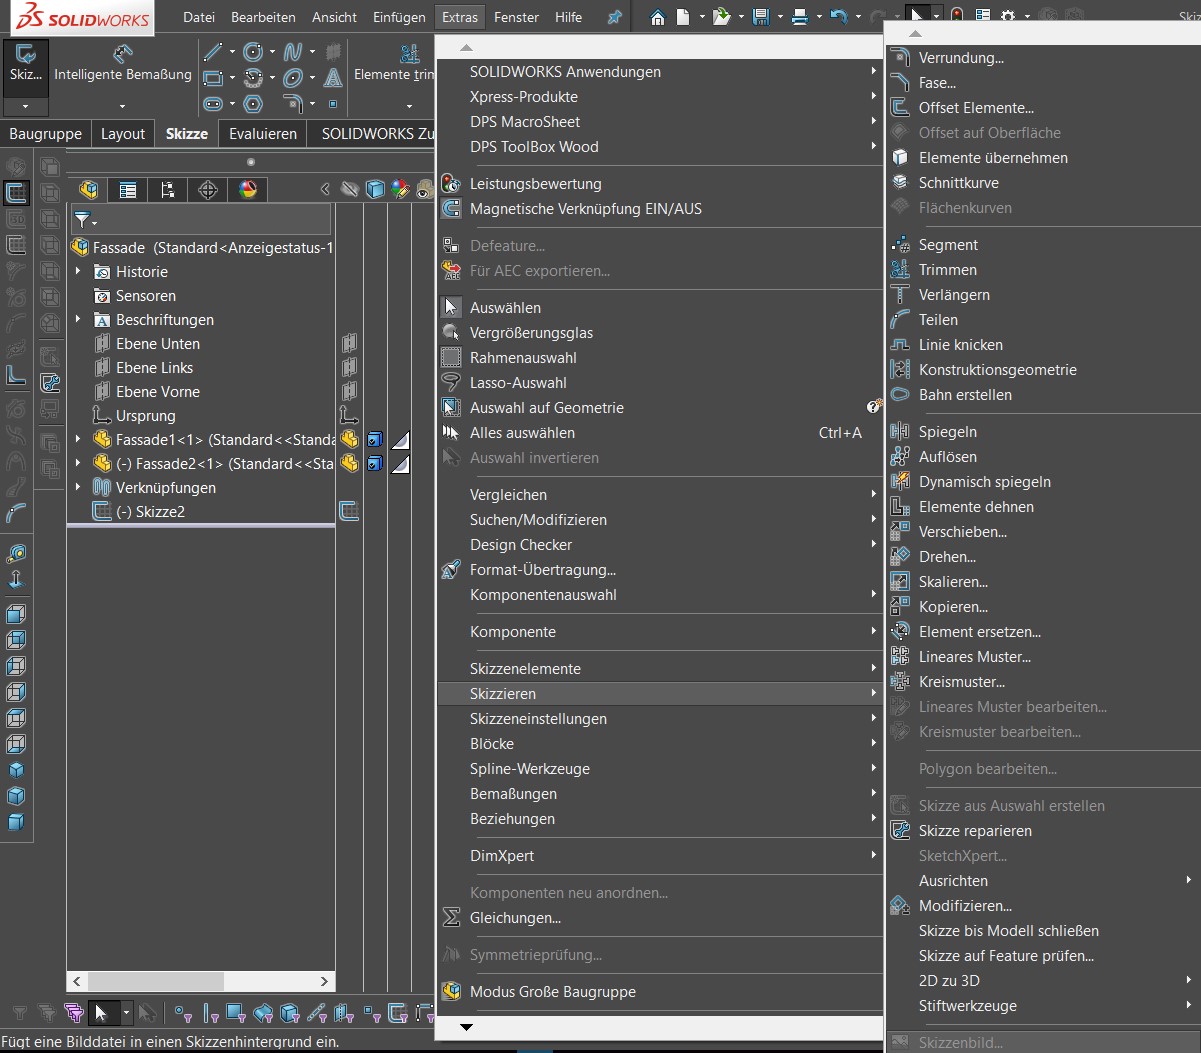Click the feature tree scroll right arrow
Image resolution: width=1201 pixels, height=1053 pixels.
coord(324,982)
